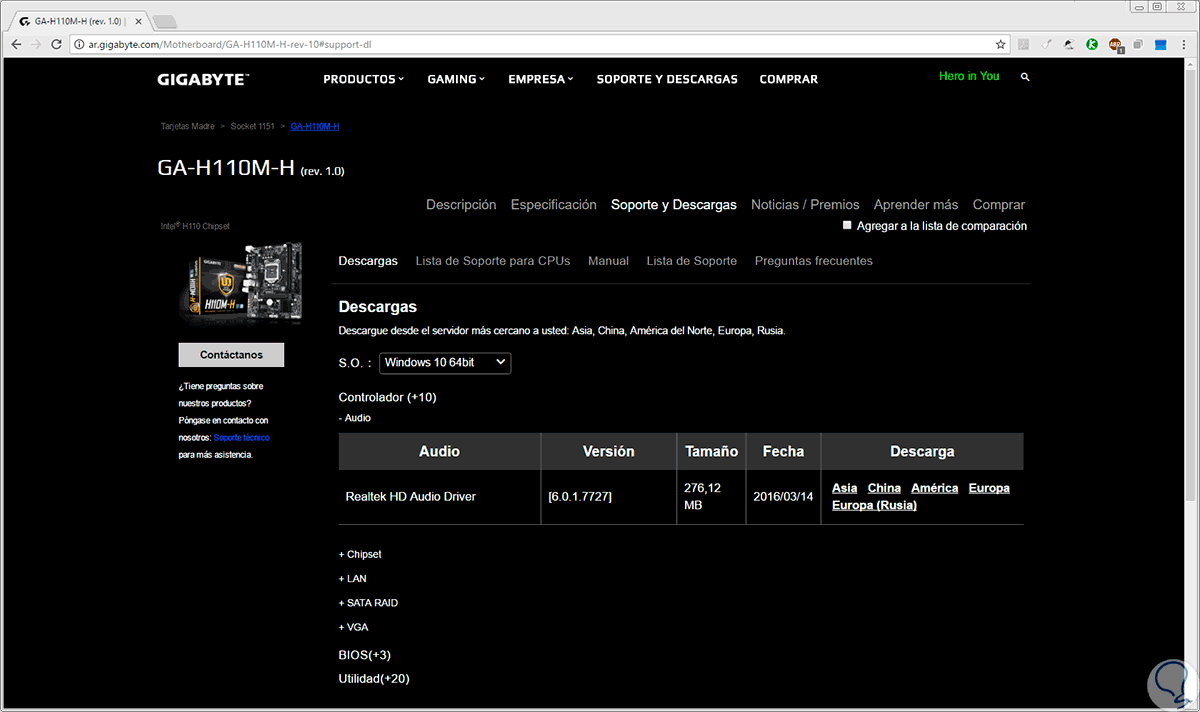Click Realtek HD Audio Driver text
Image resolution: width=1200 pixels, height=712 pixels.
tap(410, 497)
